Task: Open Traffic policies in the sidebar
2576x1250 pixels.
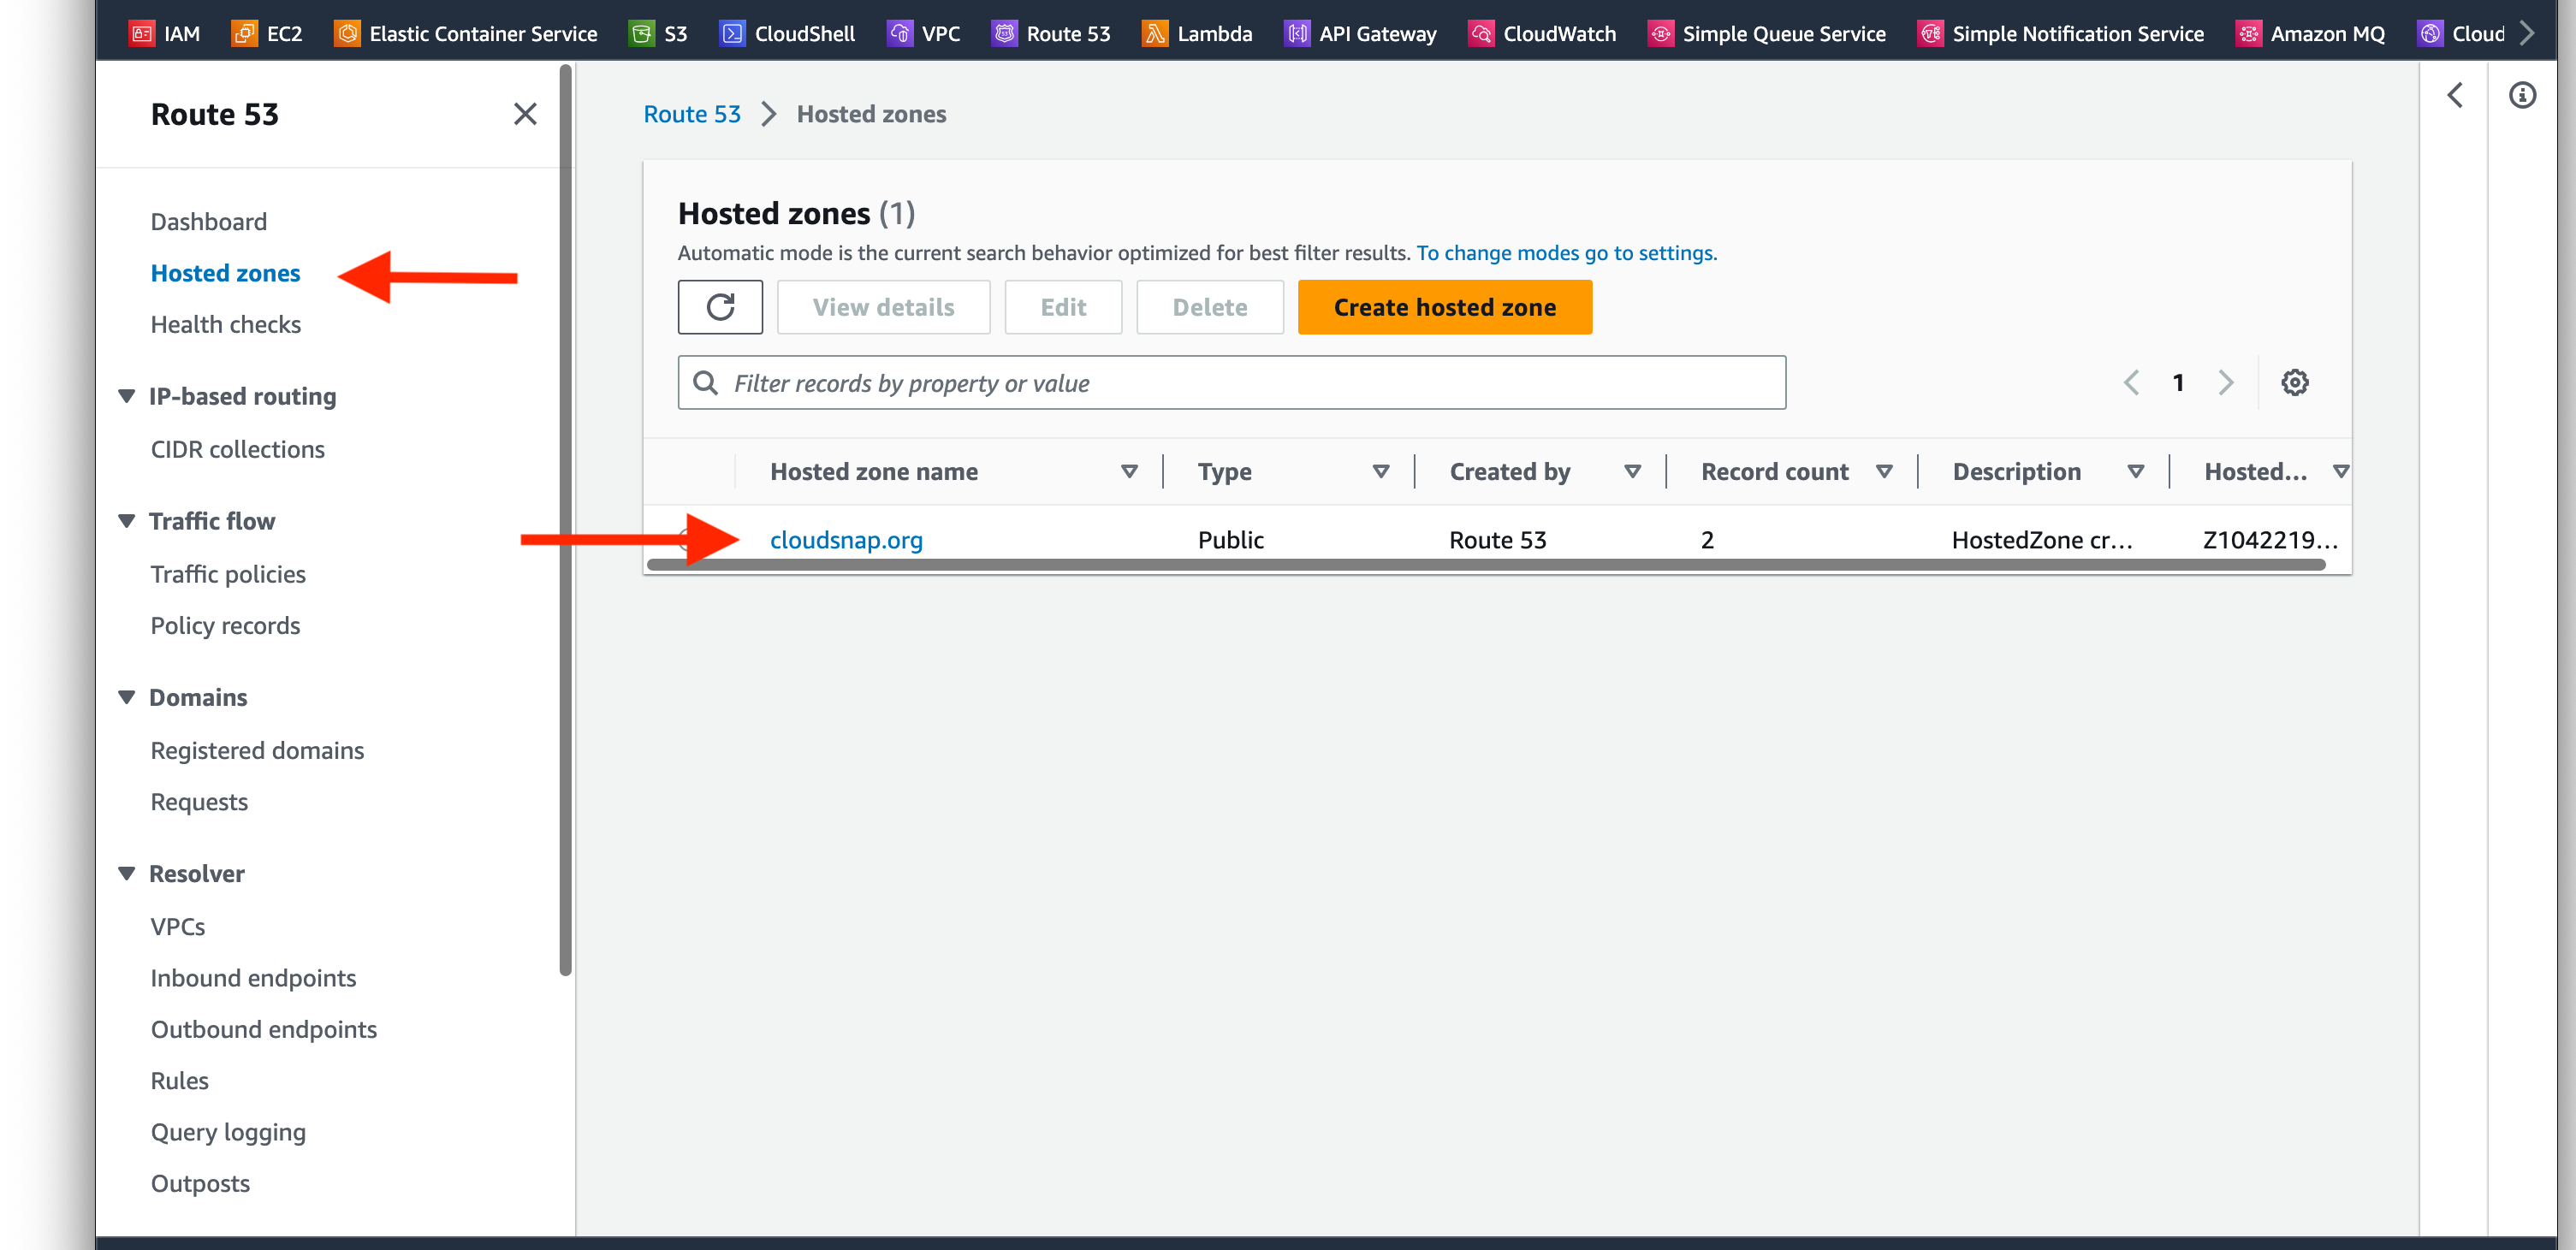Action: pos(228,574)
